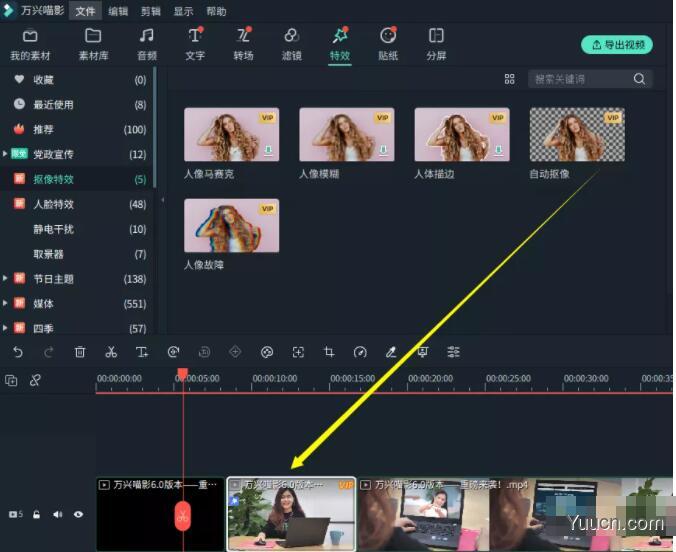Collapse the left category panel handle

(x=163, y=200)
